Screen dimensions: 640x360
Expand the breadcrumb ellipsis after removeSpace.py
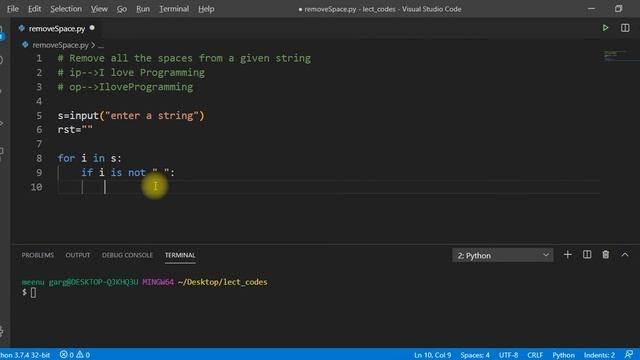(101, 45)
